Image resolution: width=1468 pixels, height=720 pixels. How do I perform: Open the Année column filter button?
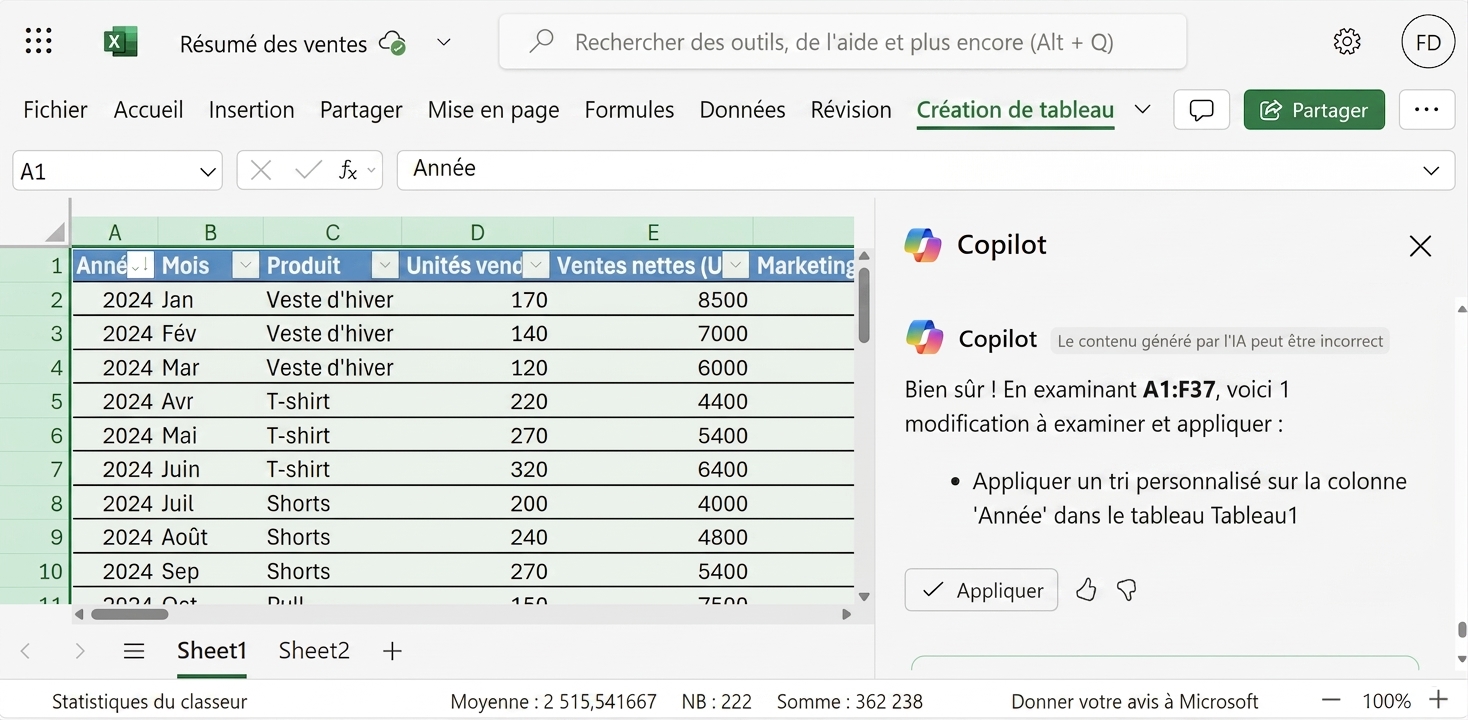pyautogui.click(x=141, y=265)
